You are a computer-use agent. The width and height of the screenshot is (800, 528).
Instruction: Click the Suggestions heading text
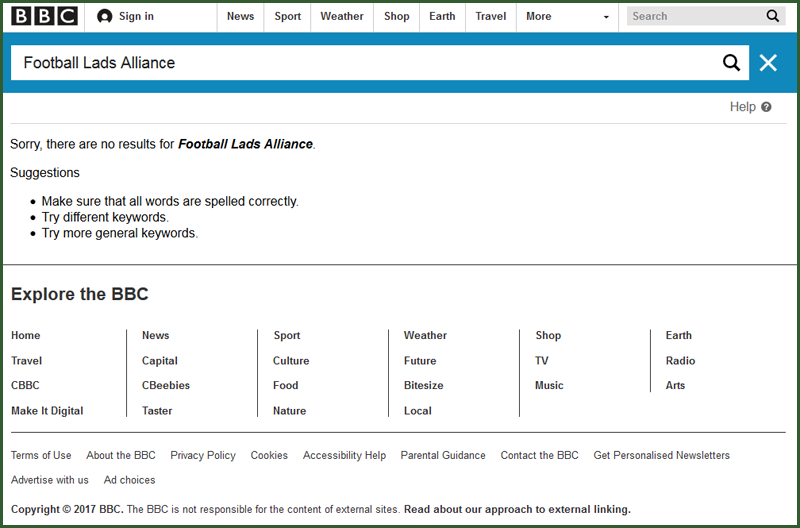coord(45,173)
